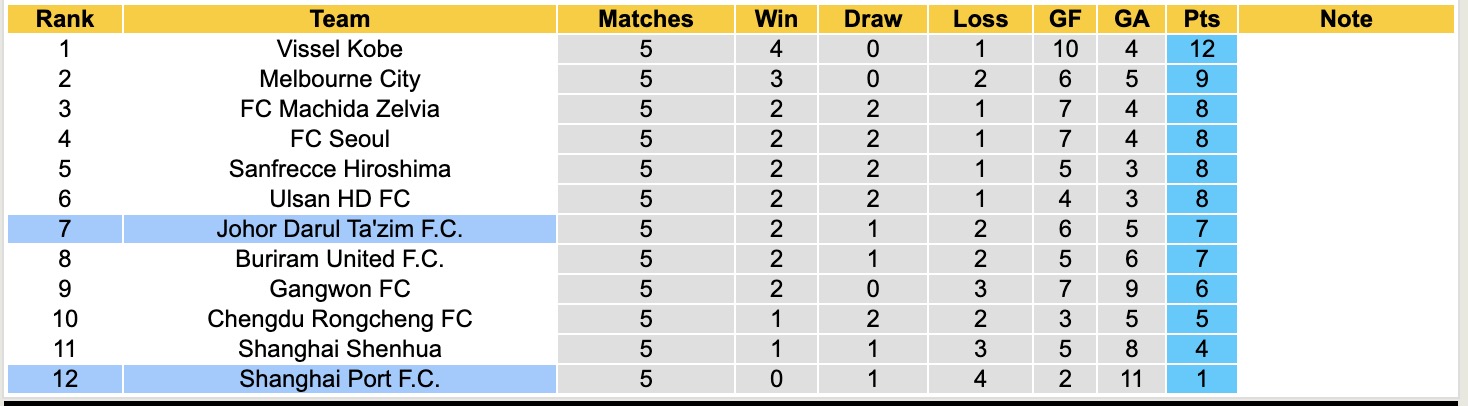1468x406 pixels.
Task: Select the Gangwon FC team name
Action: pyautogui.click(x=339, y=289)
